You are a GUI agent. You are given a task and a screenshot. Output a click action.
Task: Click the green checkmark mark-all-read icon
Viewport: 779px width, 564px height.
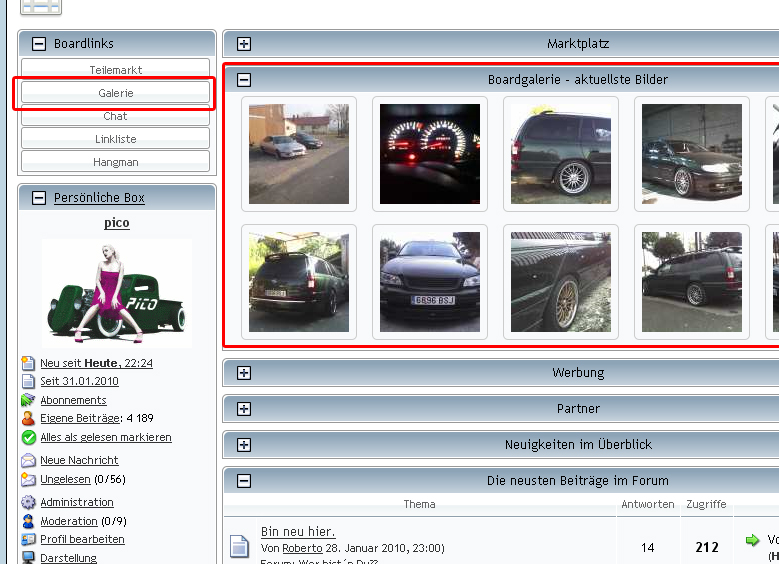[28, 438]
